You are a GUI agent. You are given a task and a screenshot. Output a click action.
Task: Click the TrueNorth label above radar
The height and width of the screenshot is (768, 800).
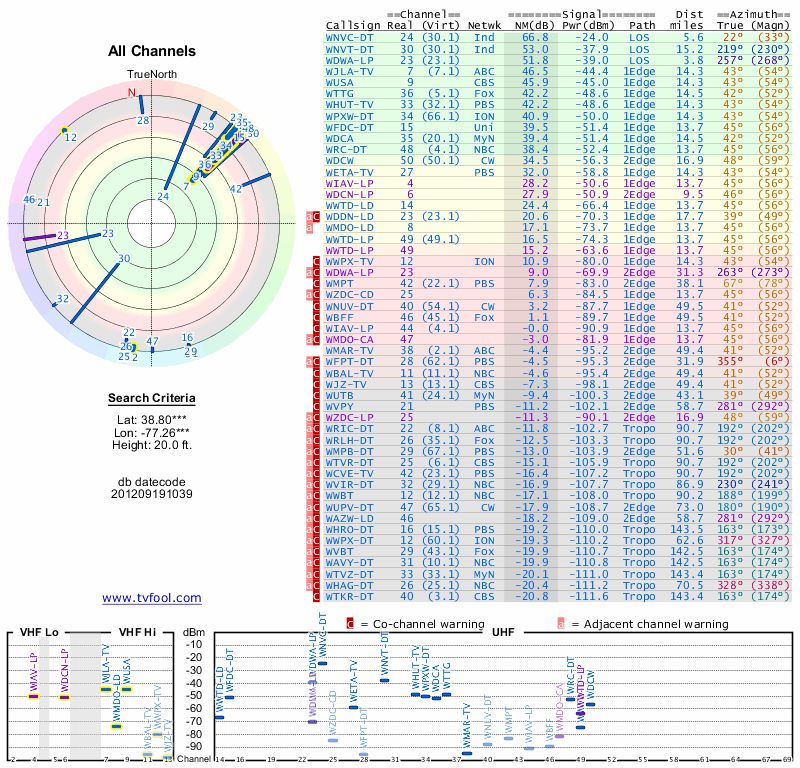(x=152, y=75)
